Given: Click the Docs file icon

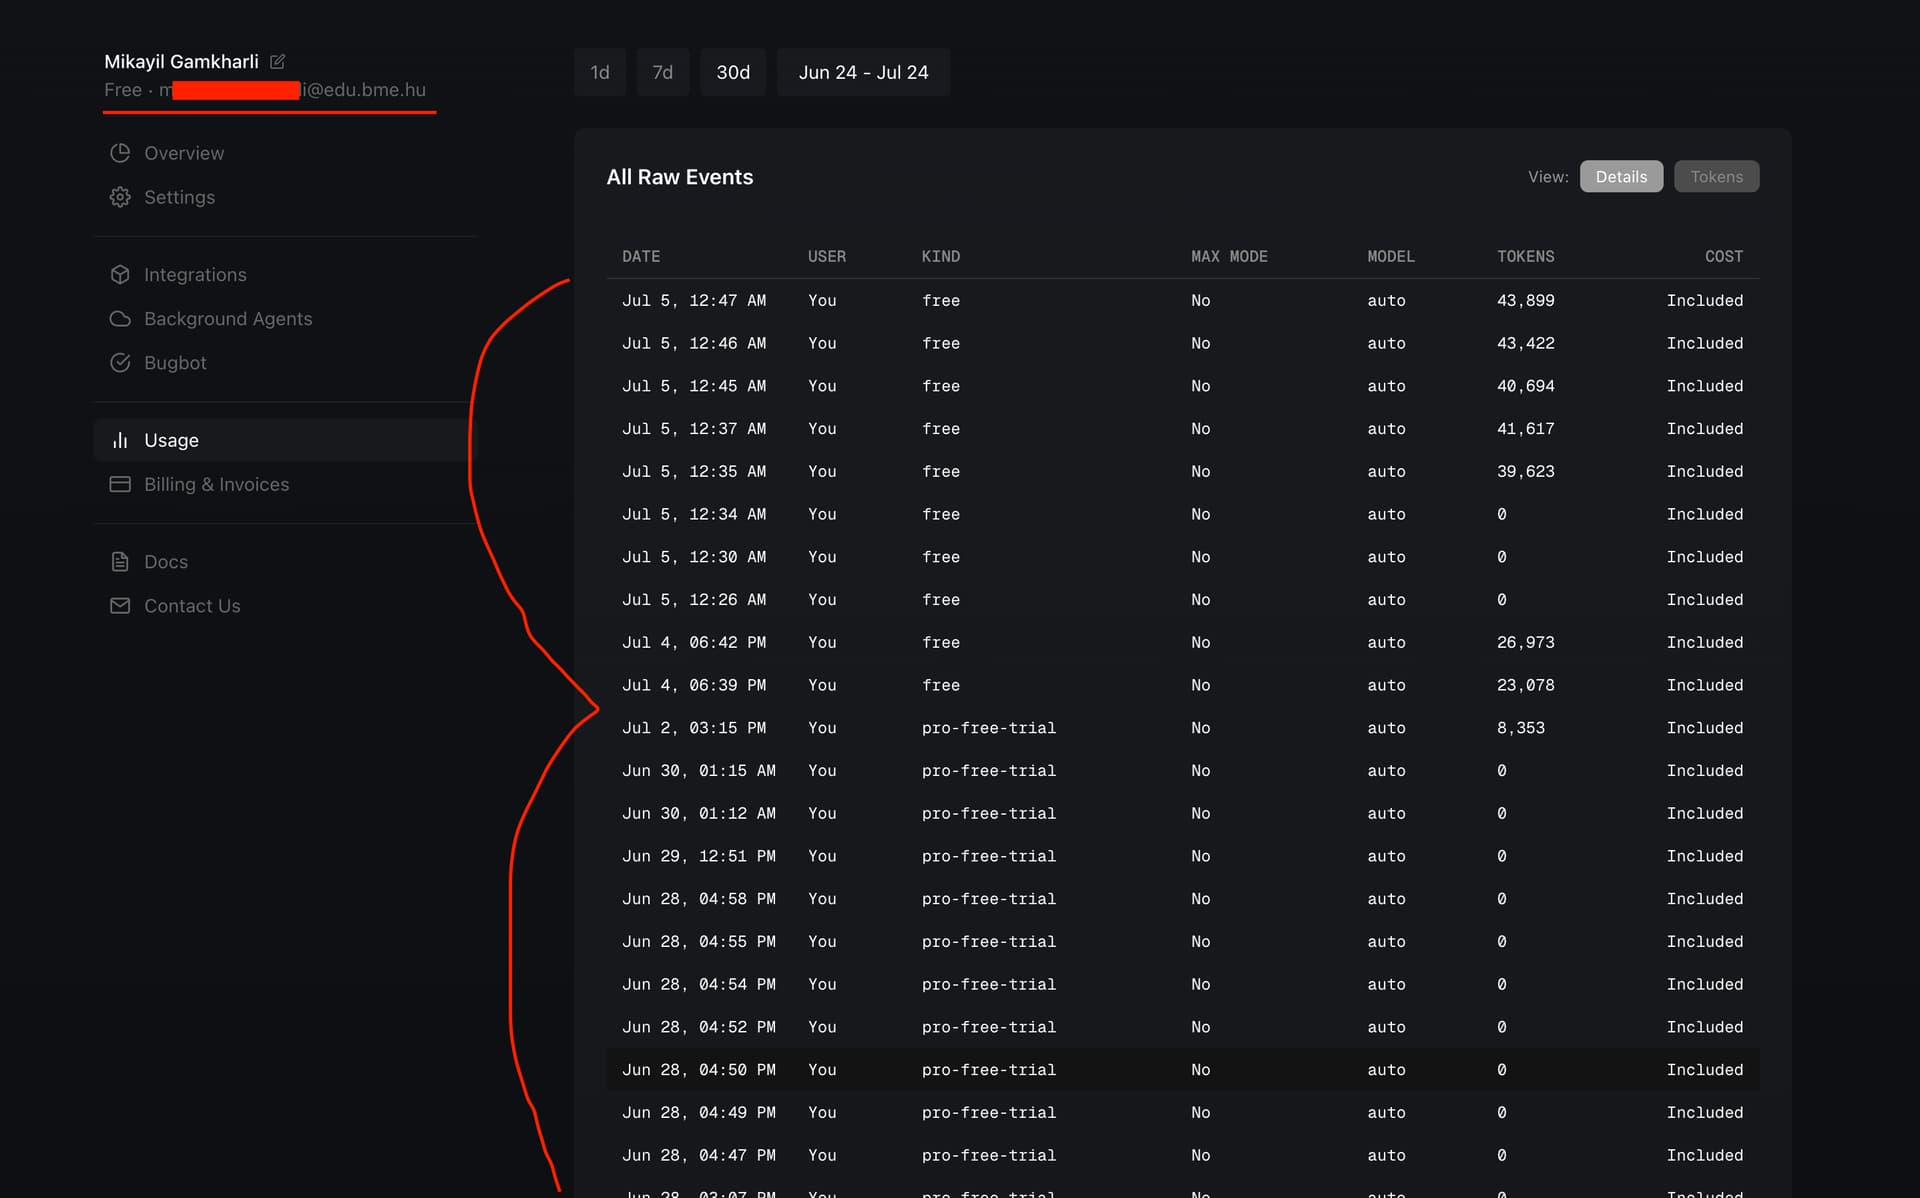Looking at the screenshot, I should click(x=120, y=562).
